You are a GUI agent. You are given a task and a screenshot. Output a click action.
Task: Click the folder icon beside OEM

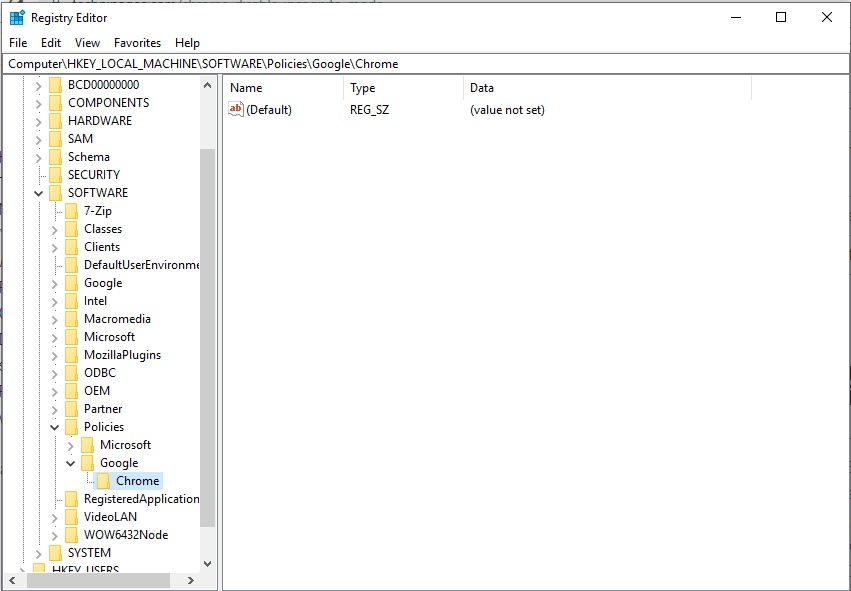tap(72, 391)
